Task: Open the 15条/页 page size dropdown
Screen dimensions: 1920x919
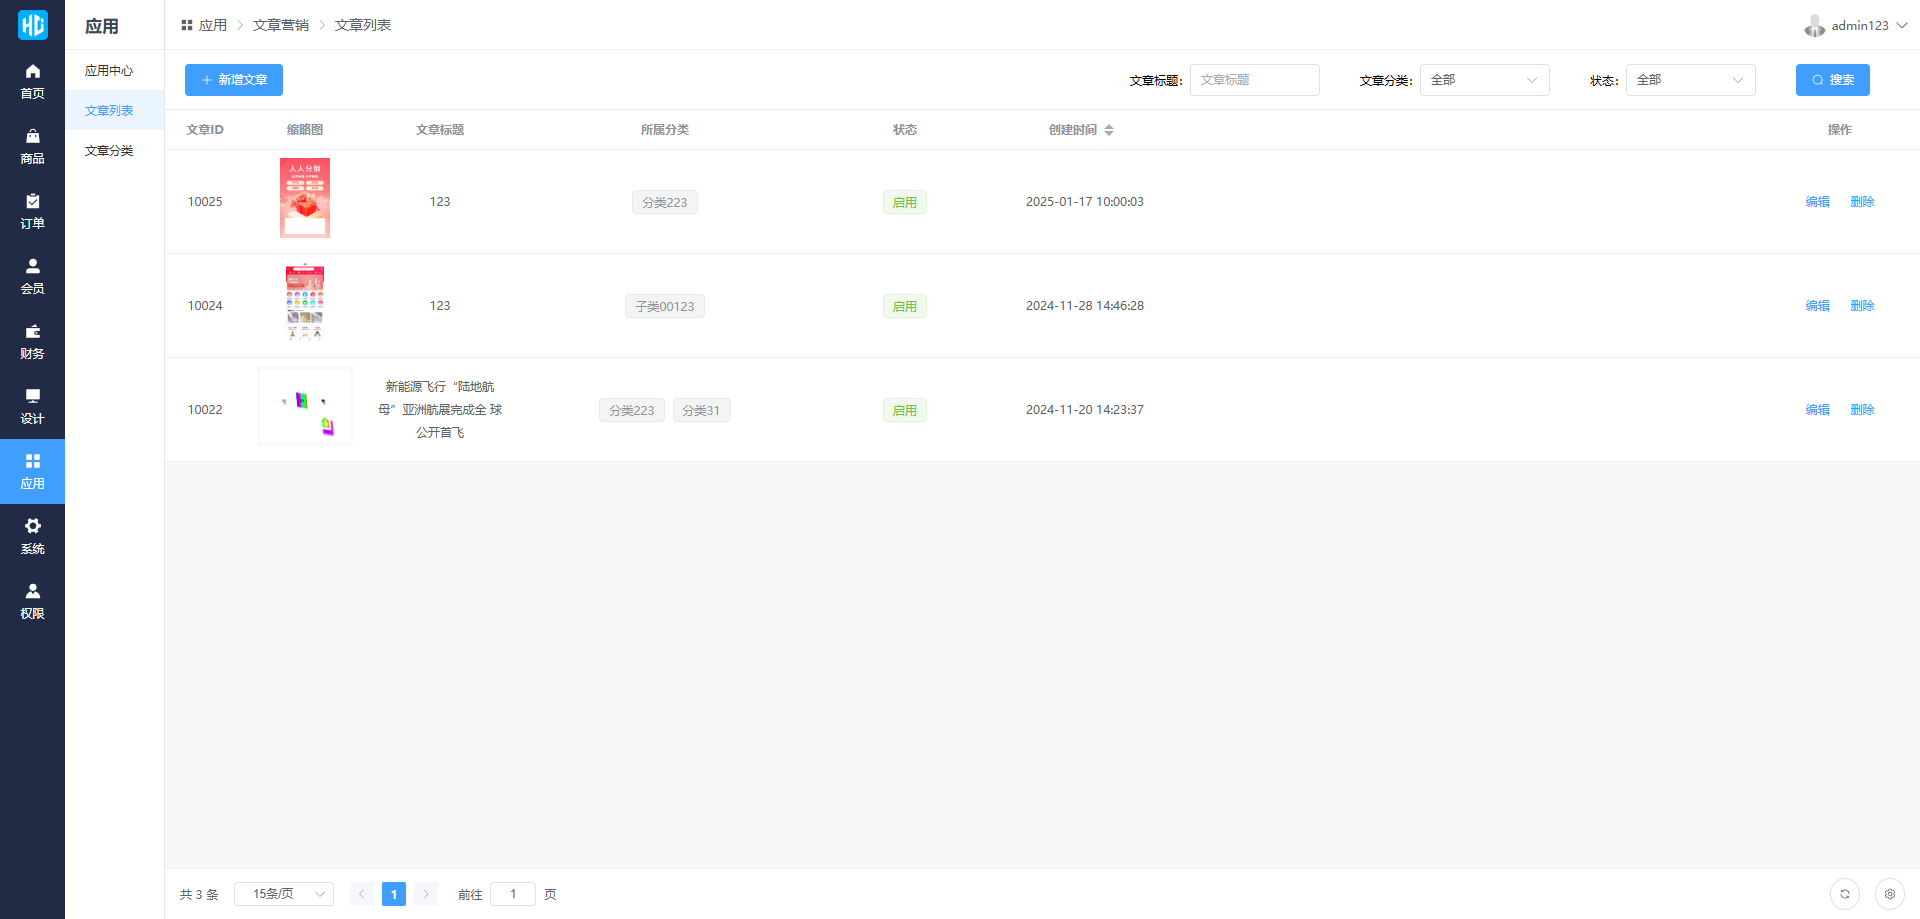Action: click(x=284, y=894)
